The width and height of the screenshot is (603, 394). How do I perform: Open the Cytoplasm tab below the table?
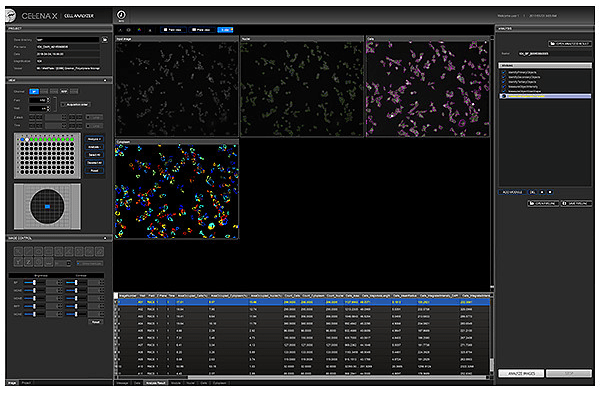[220, 383]
